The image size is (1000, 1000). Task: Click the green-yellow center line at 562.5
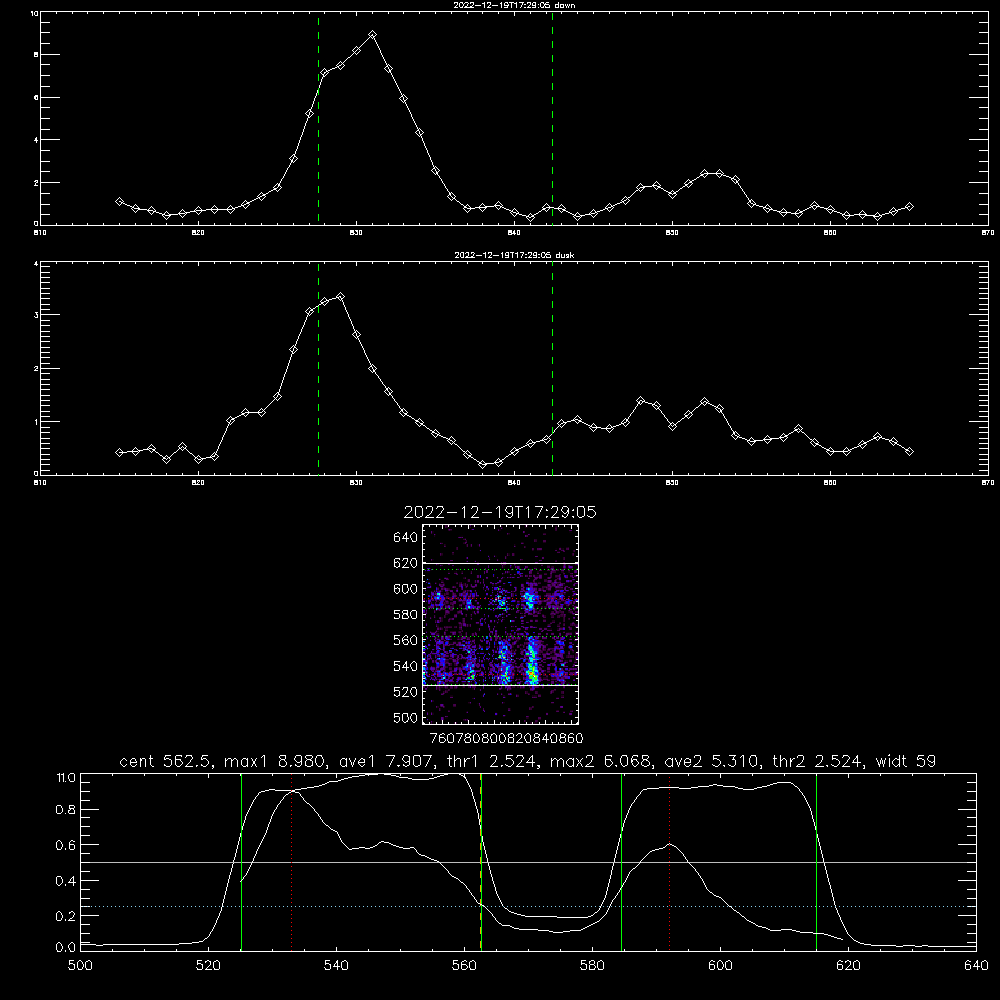pyautogui.click(x=481, y=861)
